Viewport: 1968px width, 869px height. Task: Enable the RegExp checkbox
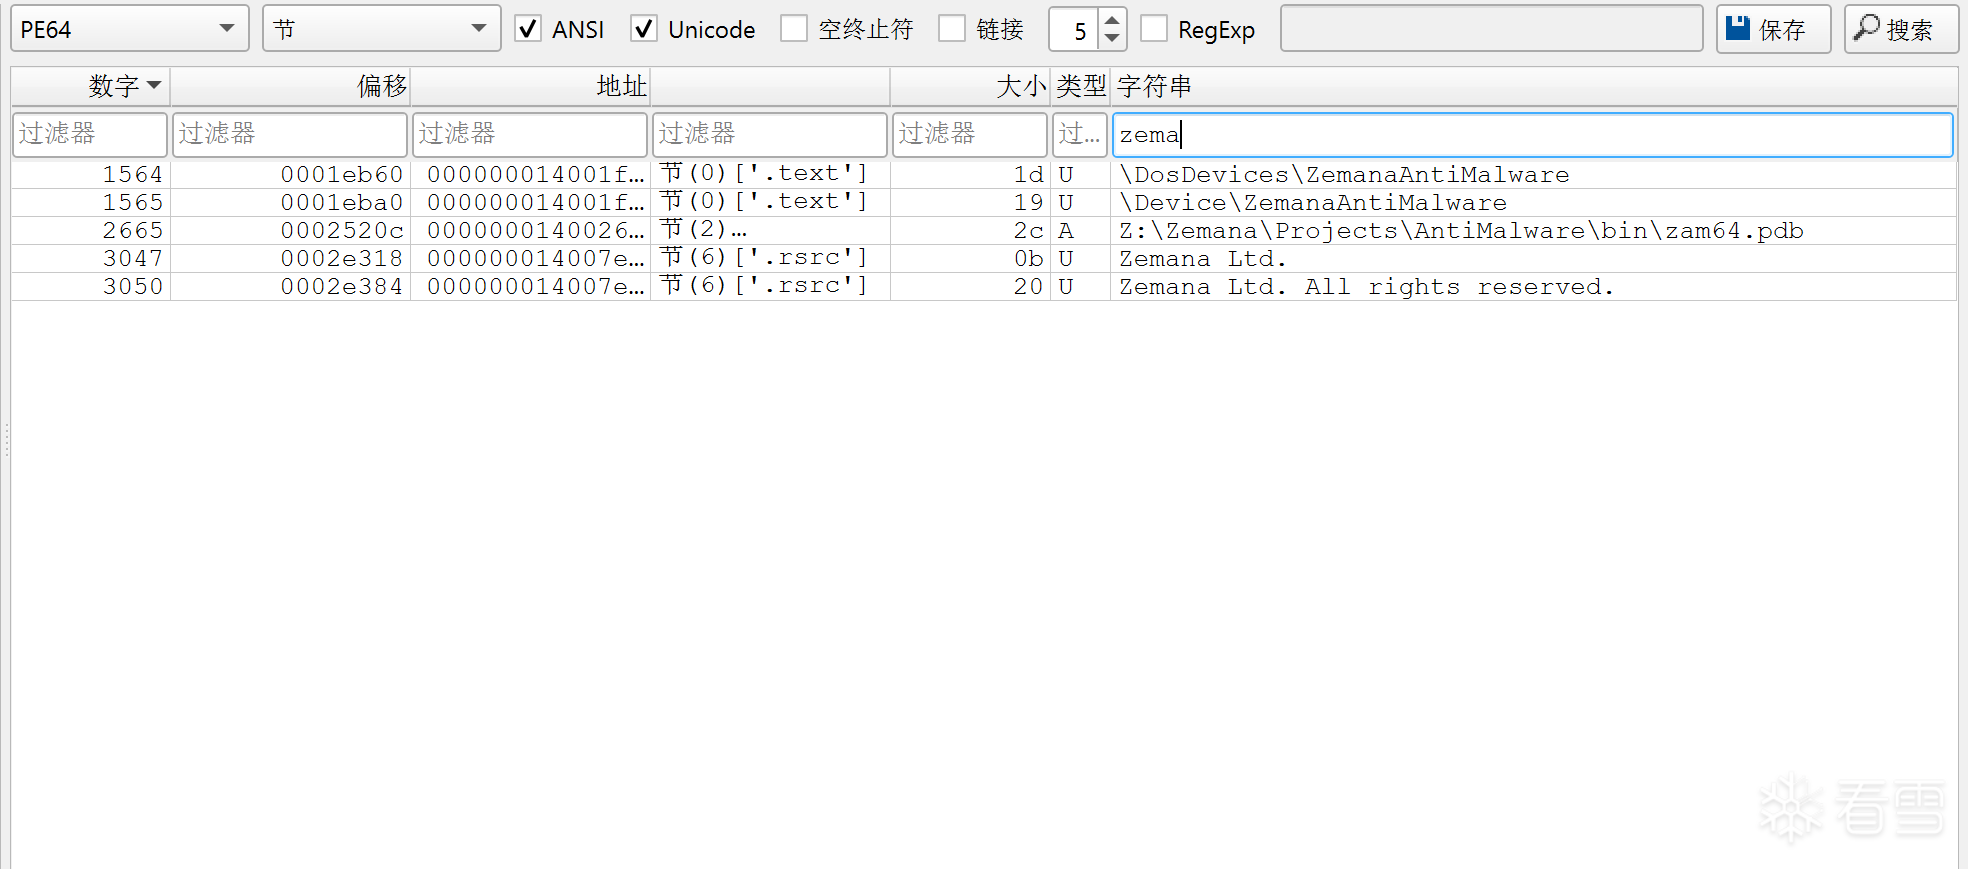click(1154, 29)
